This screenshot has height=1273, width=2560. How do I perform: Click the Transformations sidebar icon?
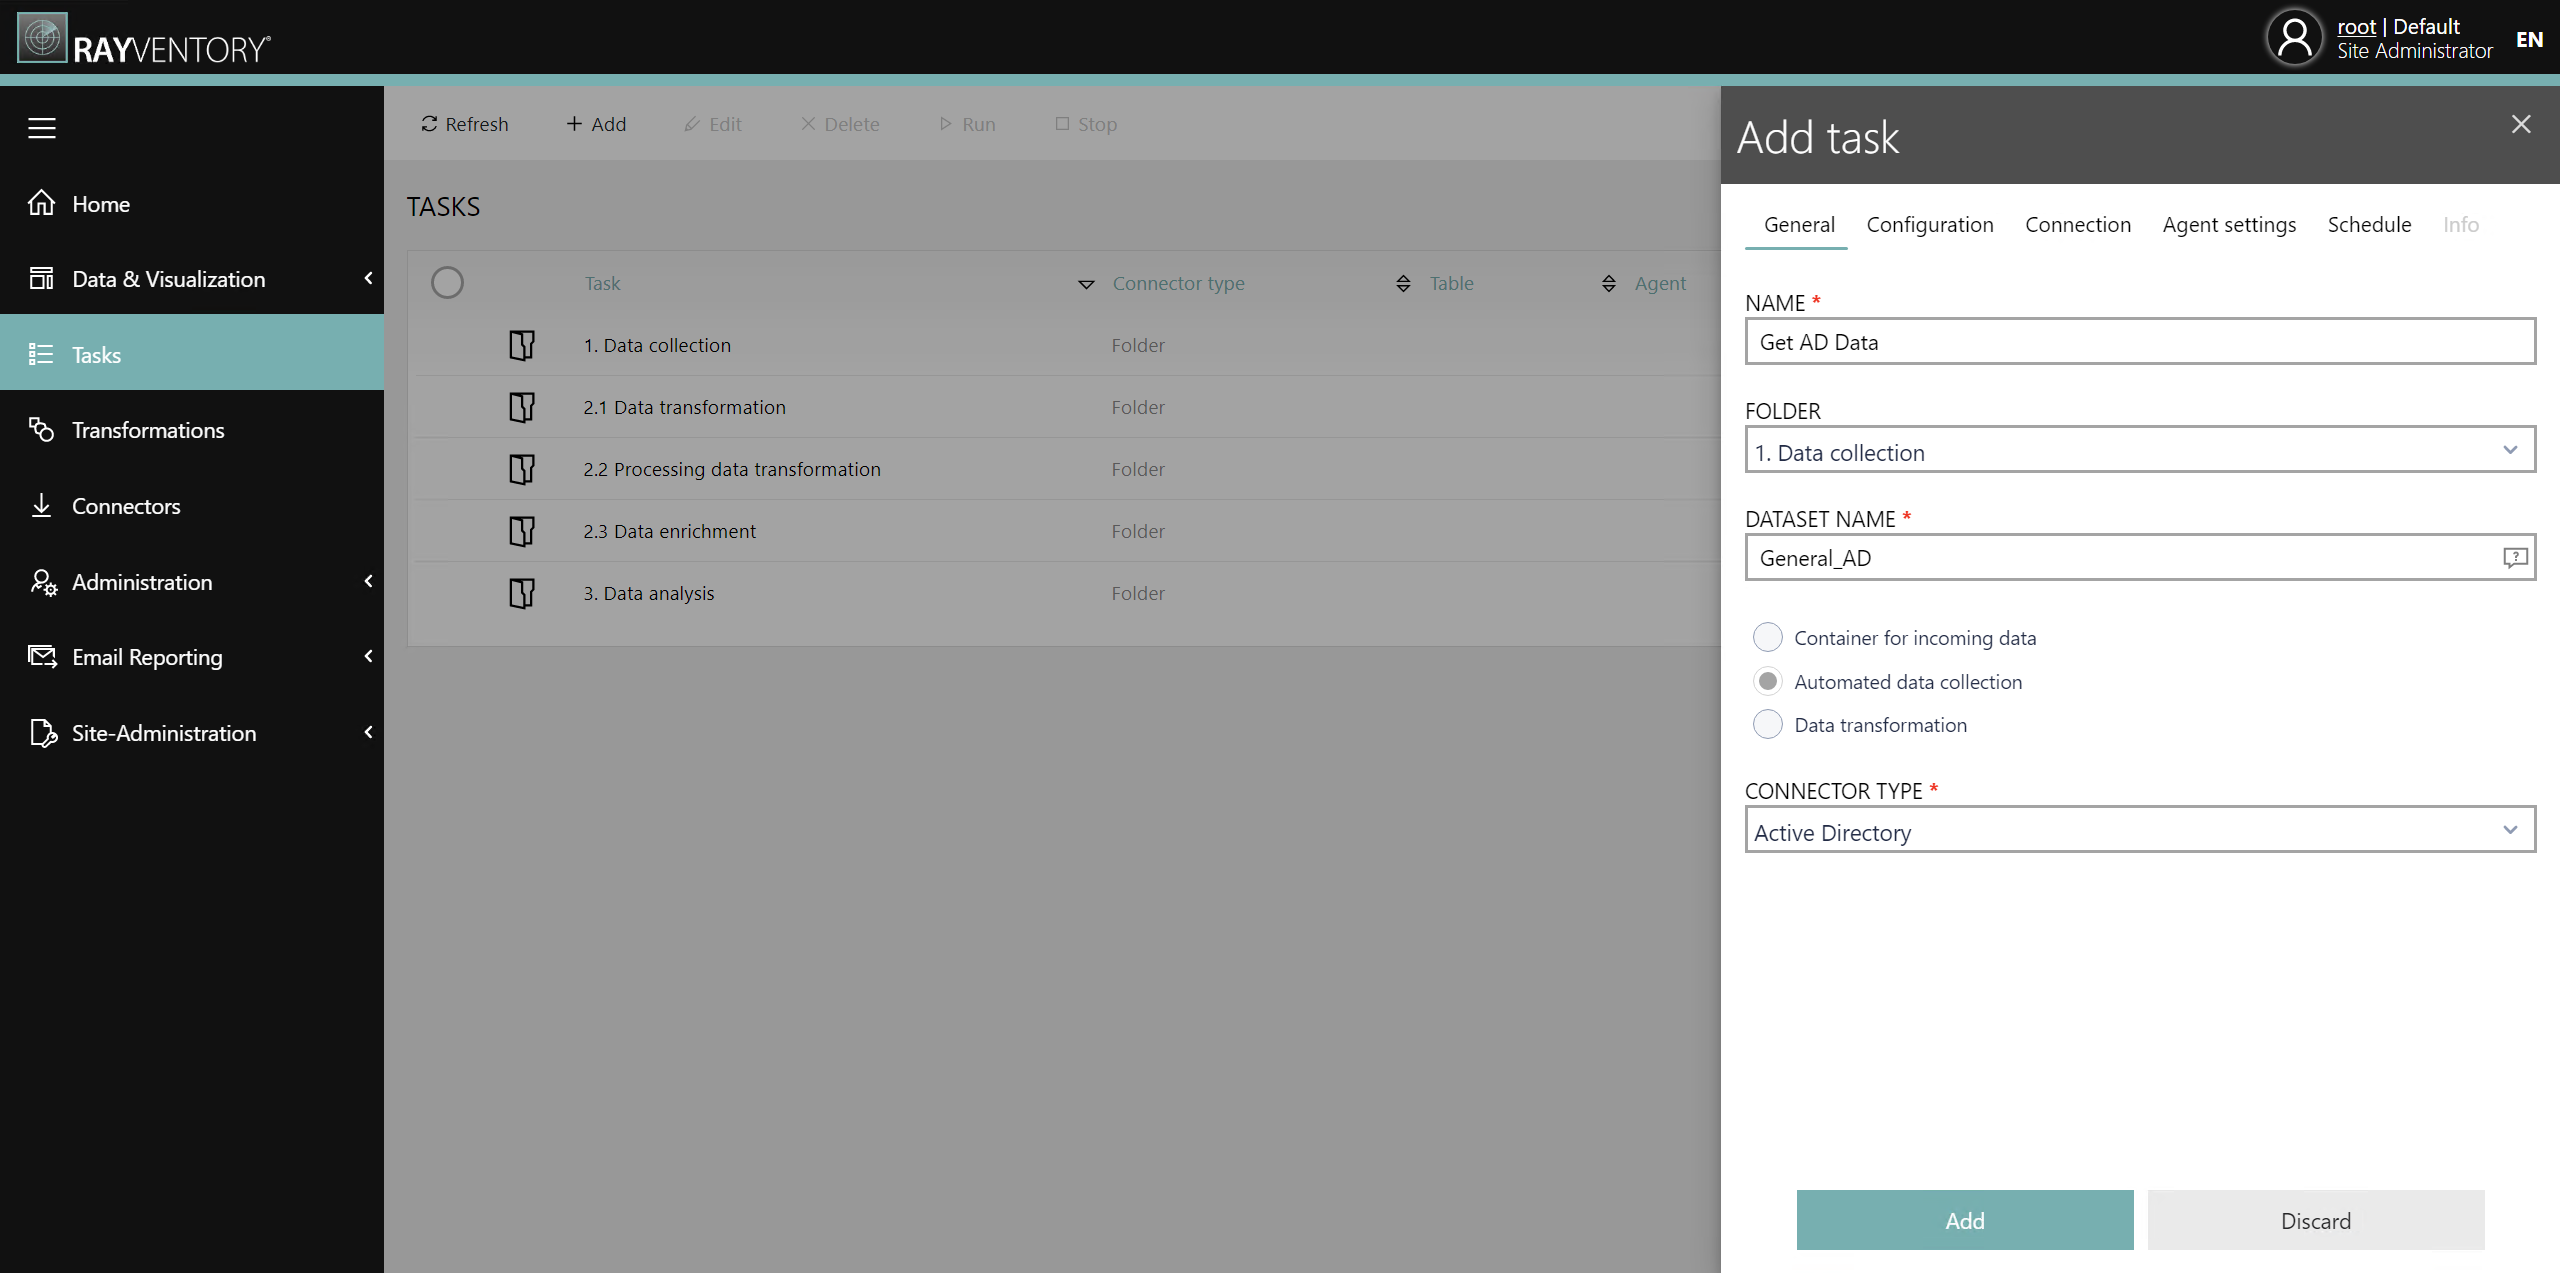coord(44,429)
